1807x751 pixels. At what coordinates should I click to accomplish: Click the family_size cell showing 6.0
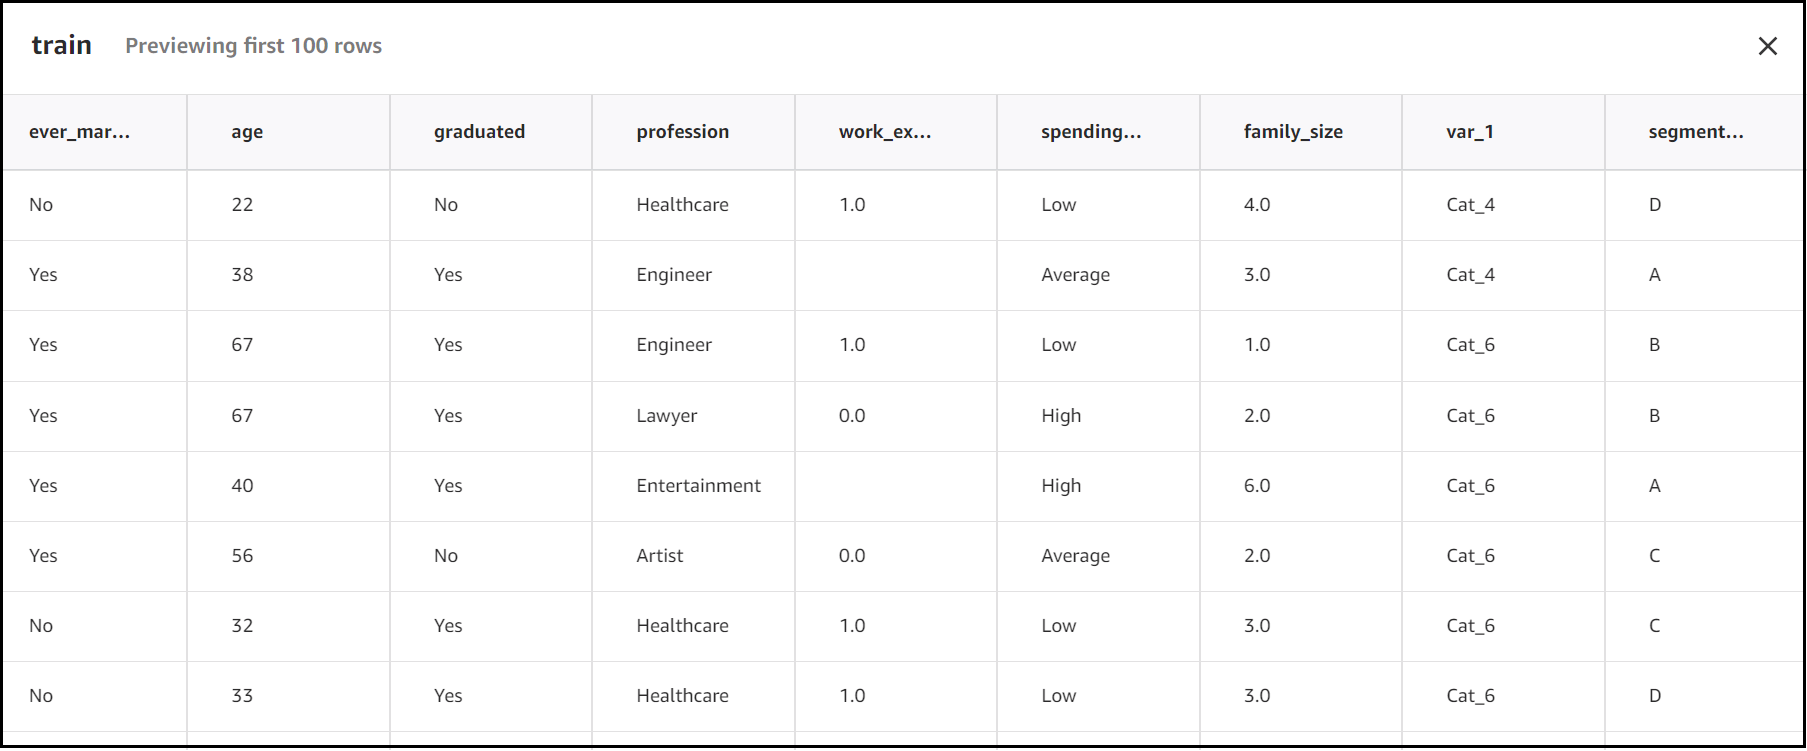click(1256, 486)
